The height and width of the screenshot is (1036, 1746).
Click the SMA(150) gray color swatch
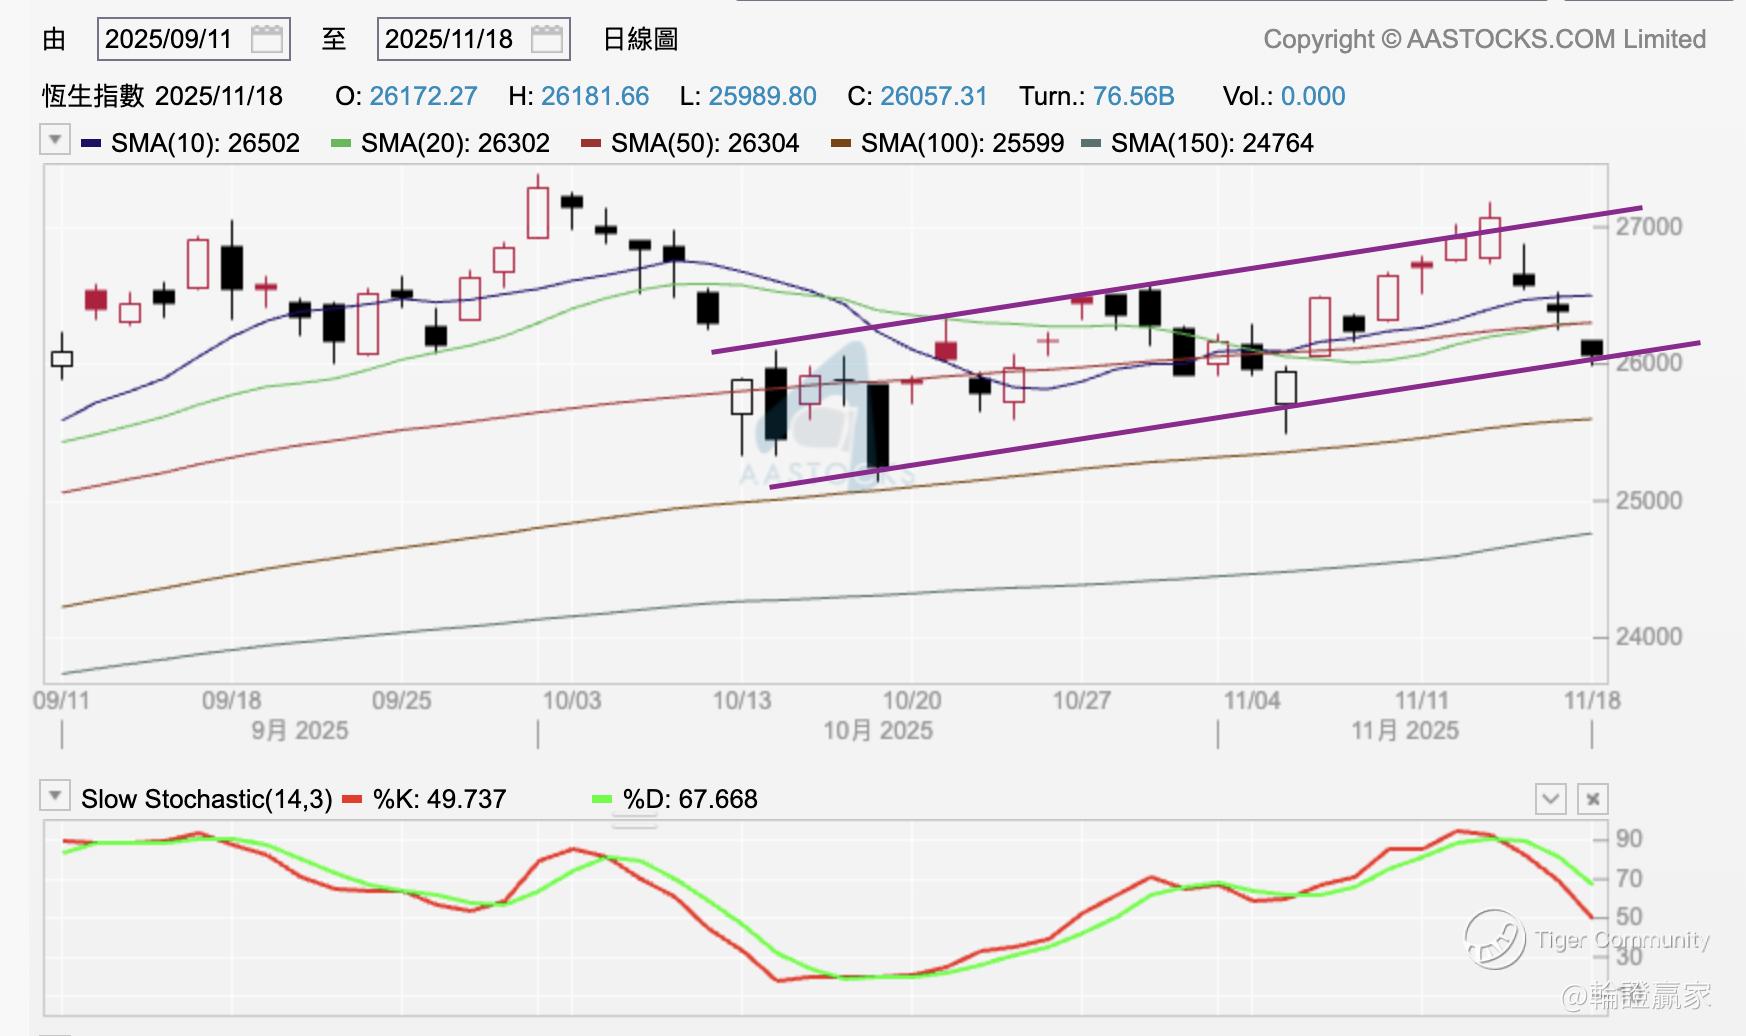pyautogui.click(x=1091, y=144)
